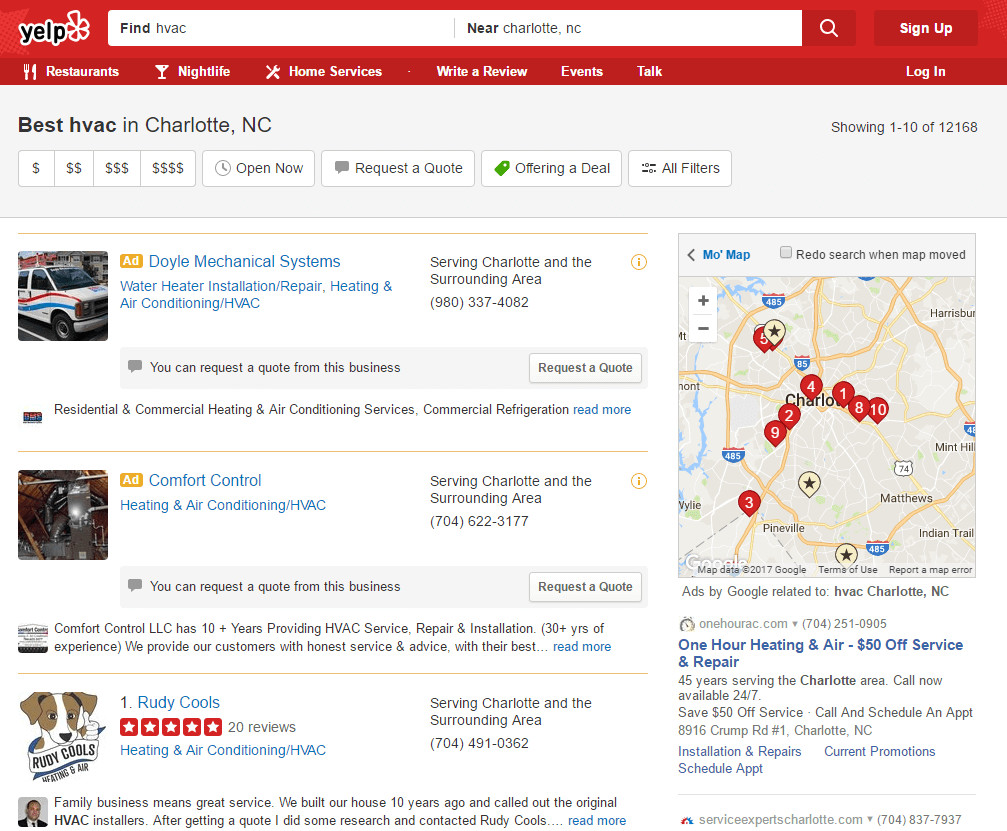This screenshot has width=1007, height=831.
Task: Toggle the Open Now filter
Action: pyautogui.click(x=258, y=168)
